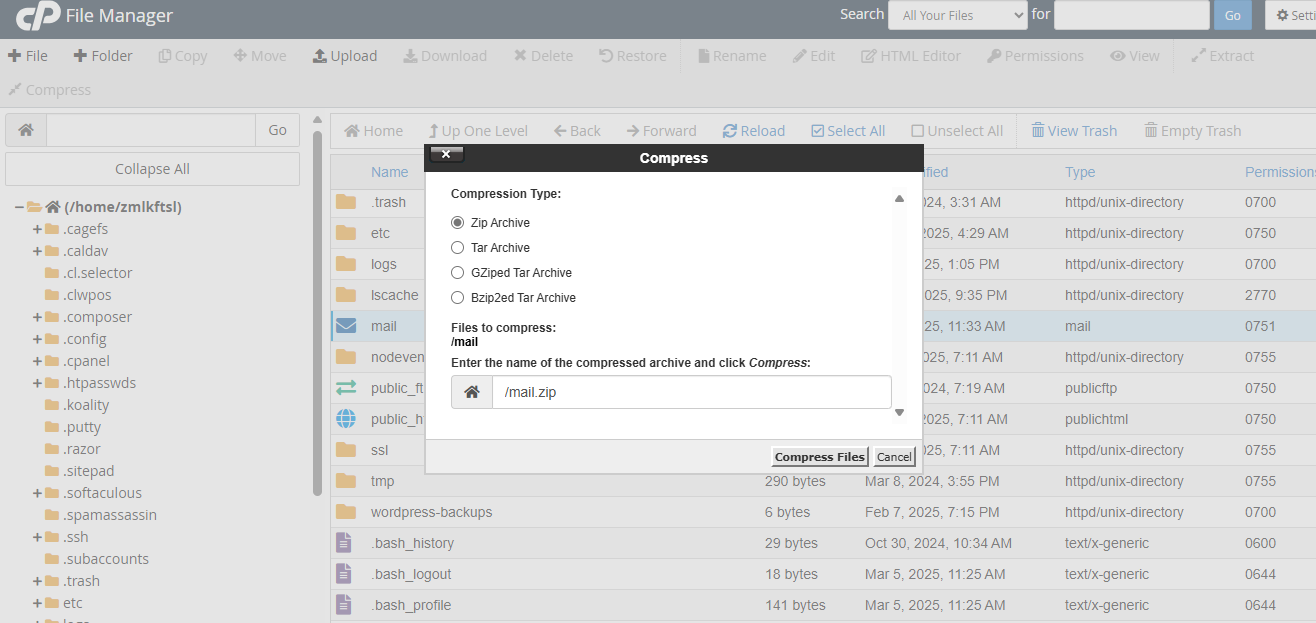Viewport: 1316px width, 623px height.
Task: Click the archive name input field
Action: 690,392
